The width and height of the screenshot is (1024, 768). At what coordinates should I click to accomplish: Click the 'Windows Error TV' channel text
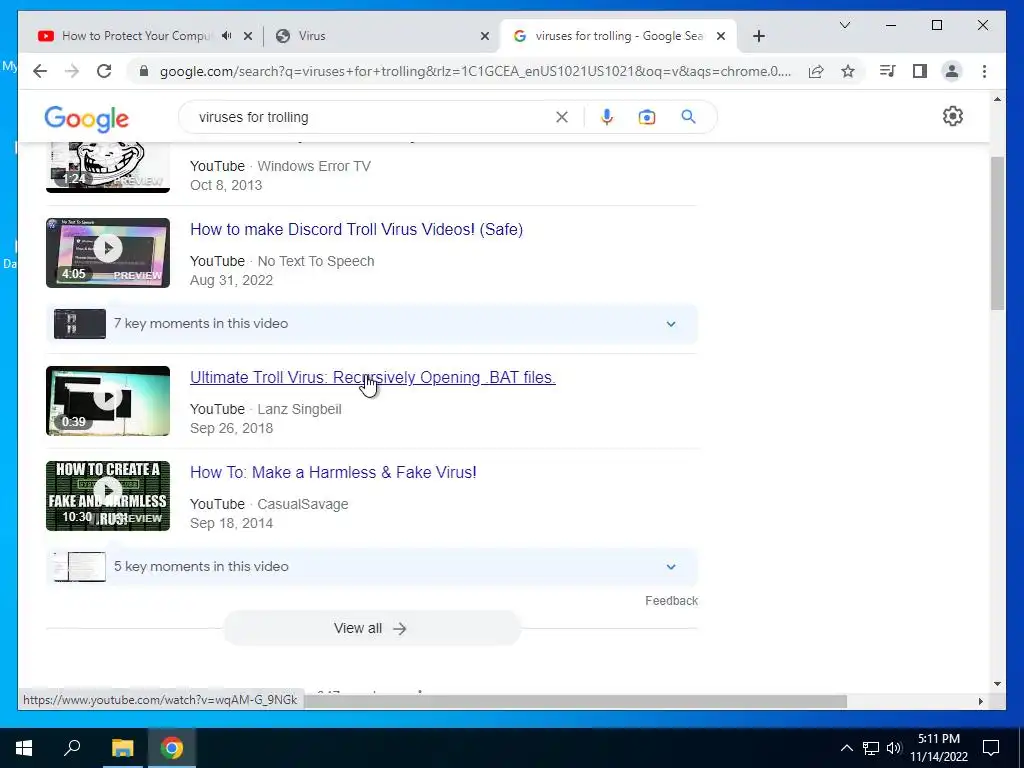pyautogui.click(x=313, y=166)
